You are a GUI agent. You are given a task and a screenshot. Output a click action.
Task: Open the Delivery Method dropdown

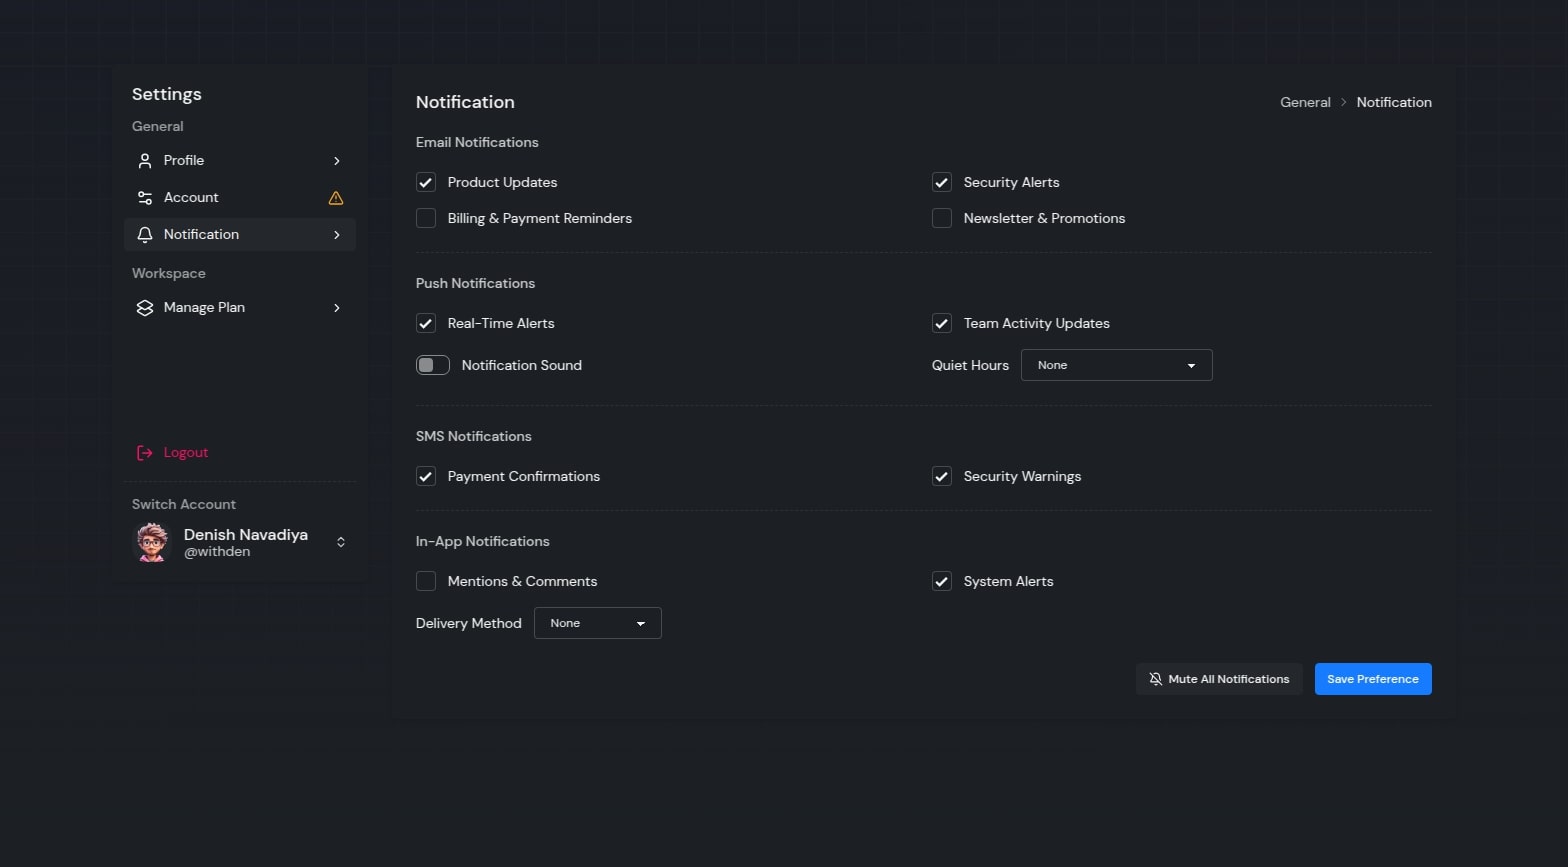coord(597,624)
